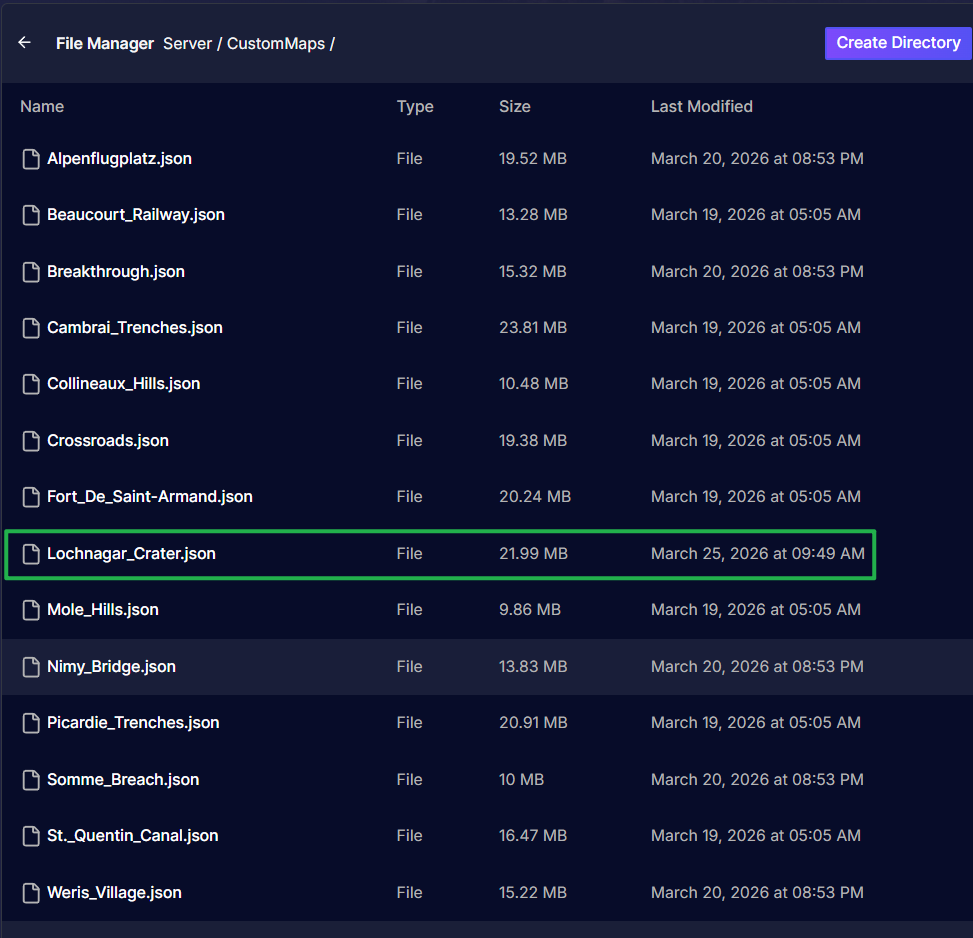The width and height of the screenshot is (973, 938).
Task: Sort by the Name column header
Action: (42, 106)
